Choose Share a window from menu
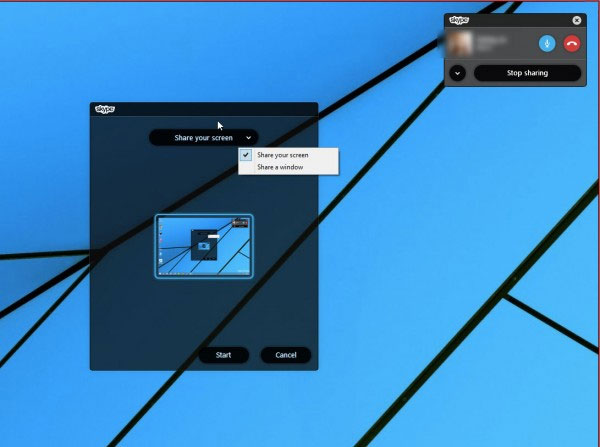 coord(288,167)
